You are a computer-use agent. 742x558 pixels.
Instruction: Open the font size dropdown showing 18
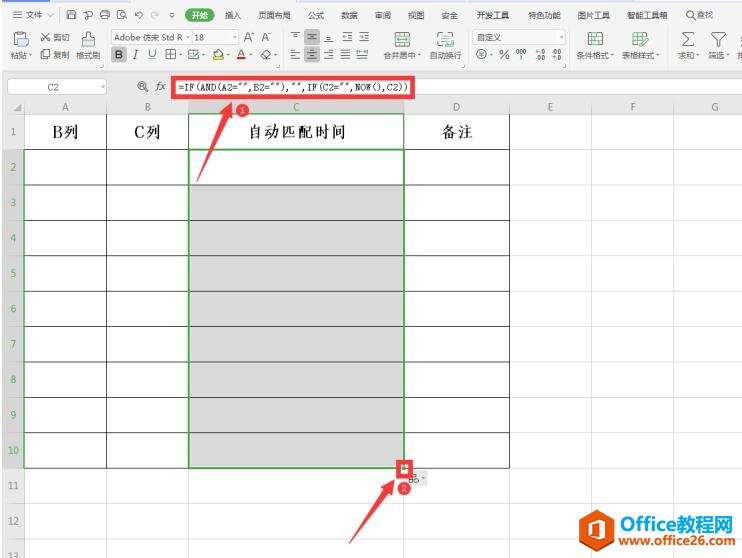click(235, 37)
